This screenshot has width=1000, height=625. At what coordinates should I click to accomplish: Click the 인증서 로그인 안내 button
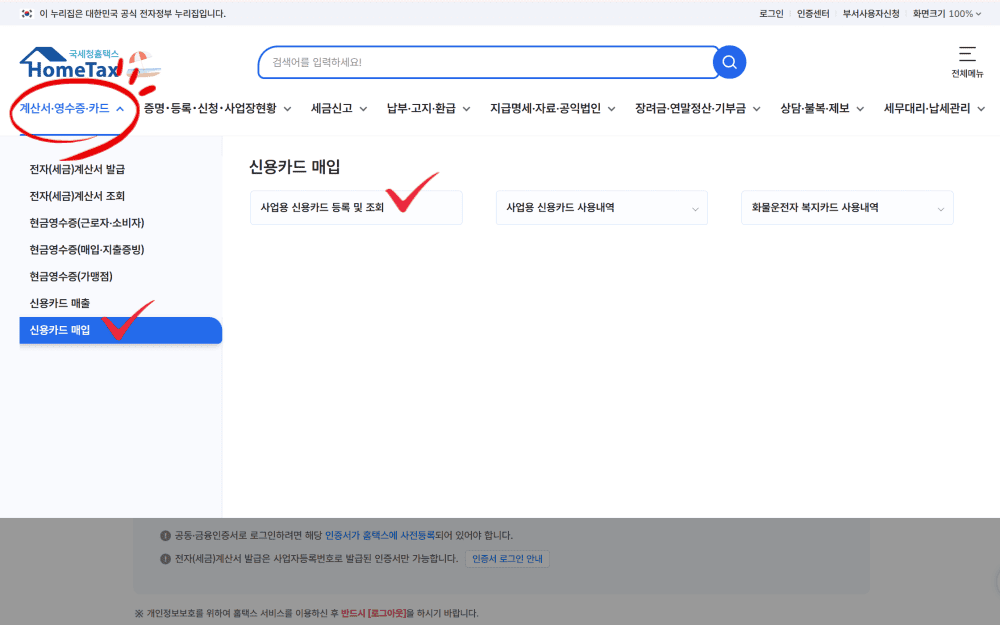pos(507,559)
